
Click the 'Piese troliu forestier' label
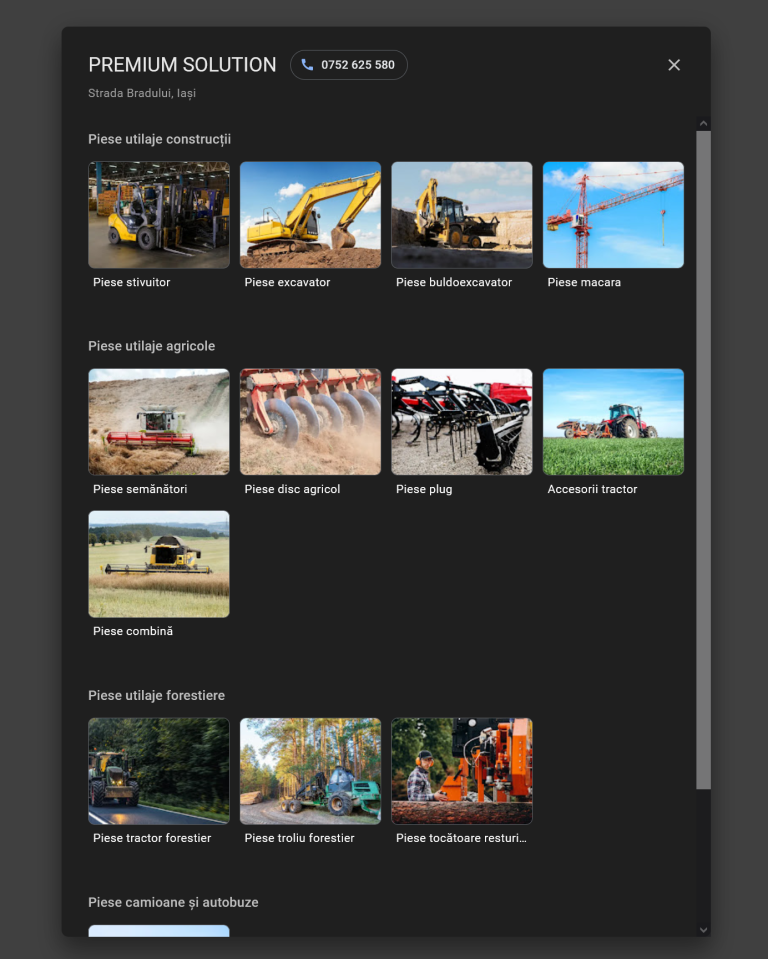pyautogui.click(x=299, y=838)
